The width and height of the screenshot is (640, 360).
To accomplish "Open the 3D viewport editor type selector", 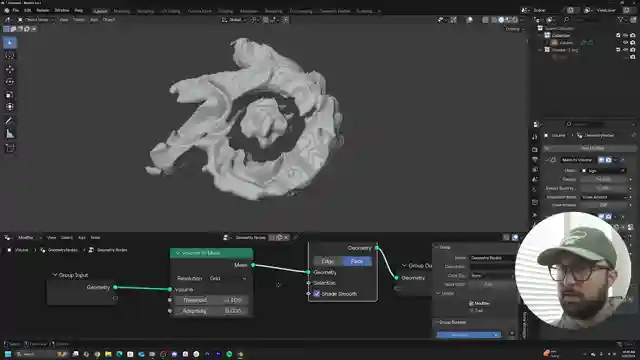I will point(8,20).
